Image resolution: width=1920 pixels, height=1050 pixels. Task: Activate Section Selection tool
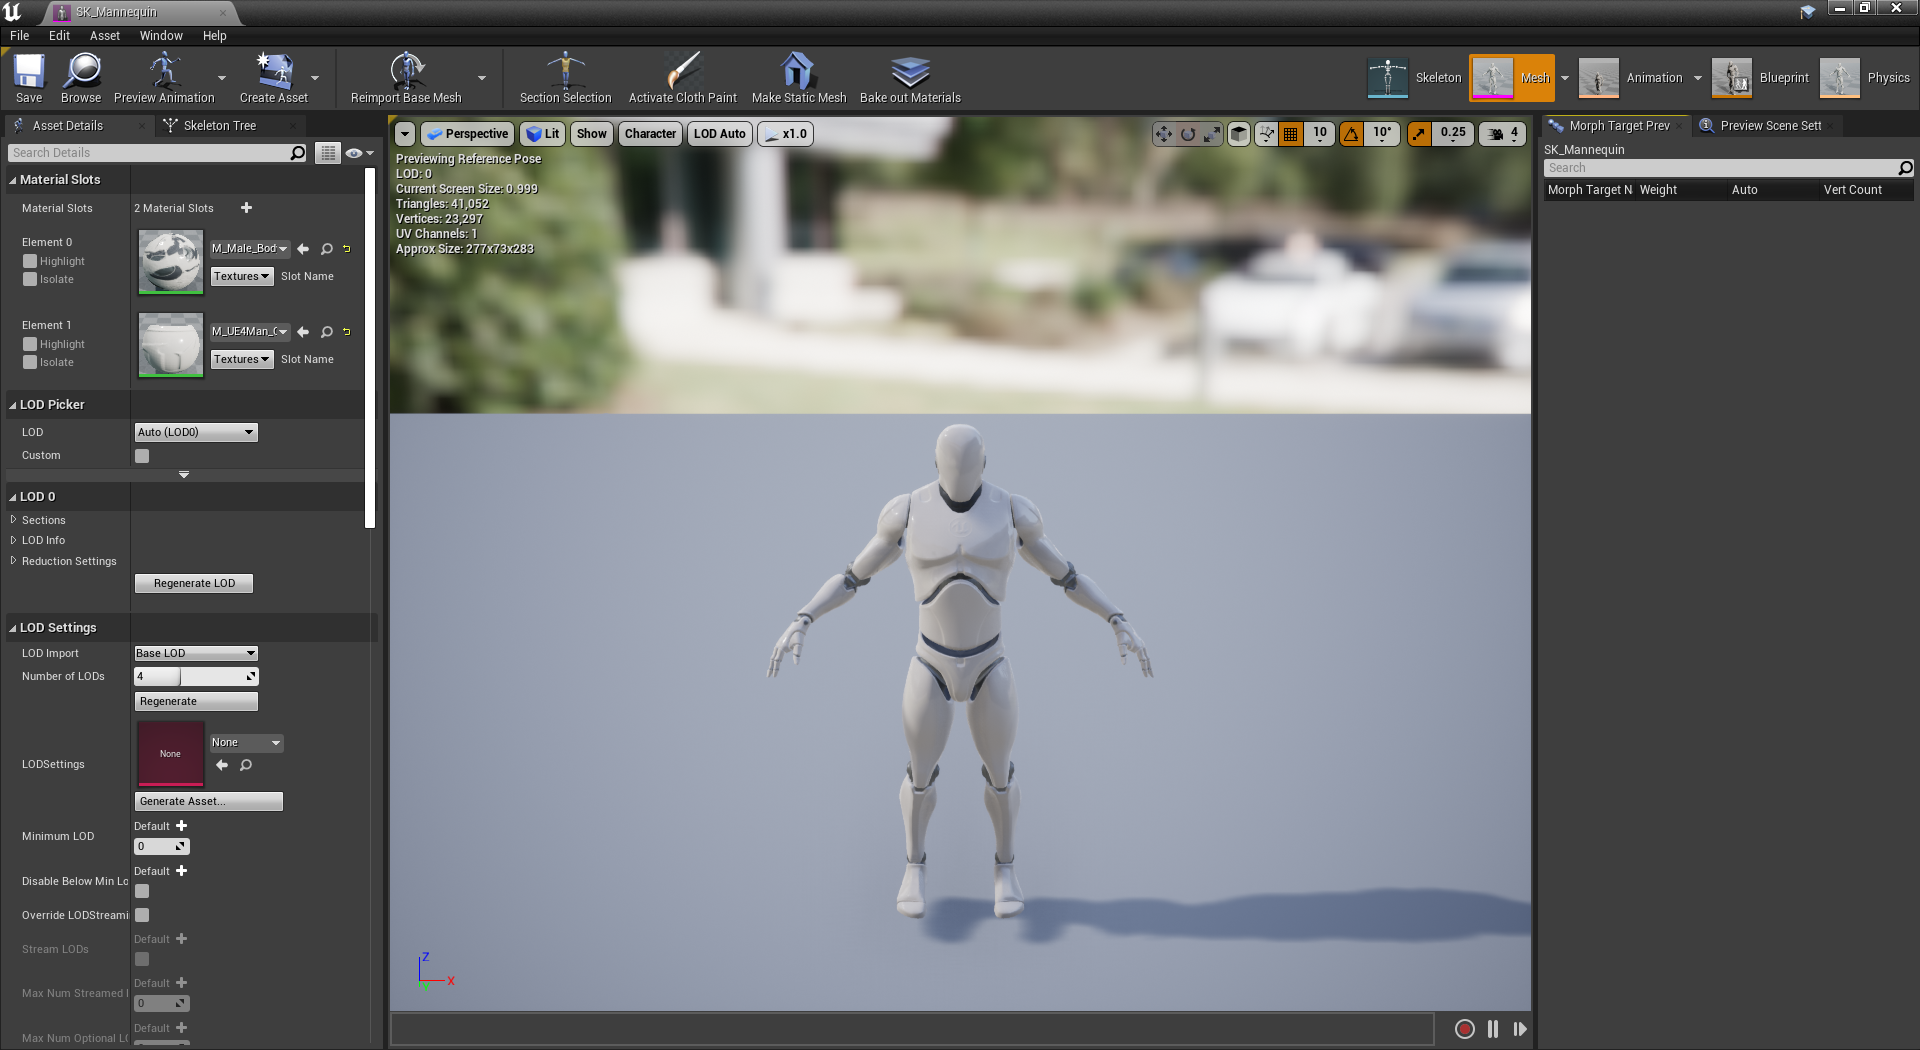click(x=565, y=78)
